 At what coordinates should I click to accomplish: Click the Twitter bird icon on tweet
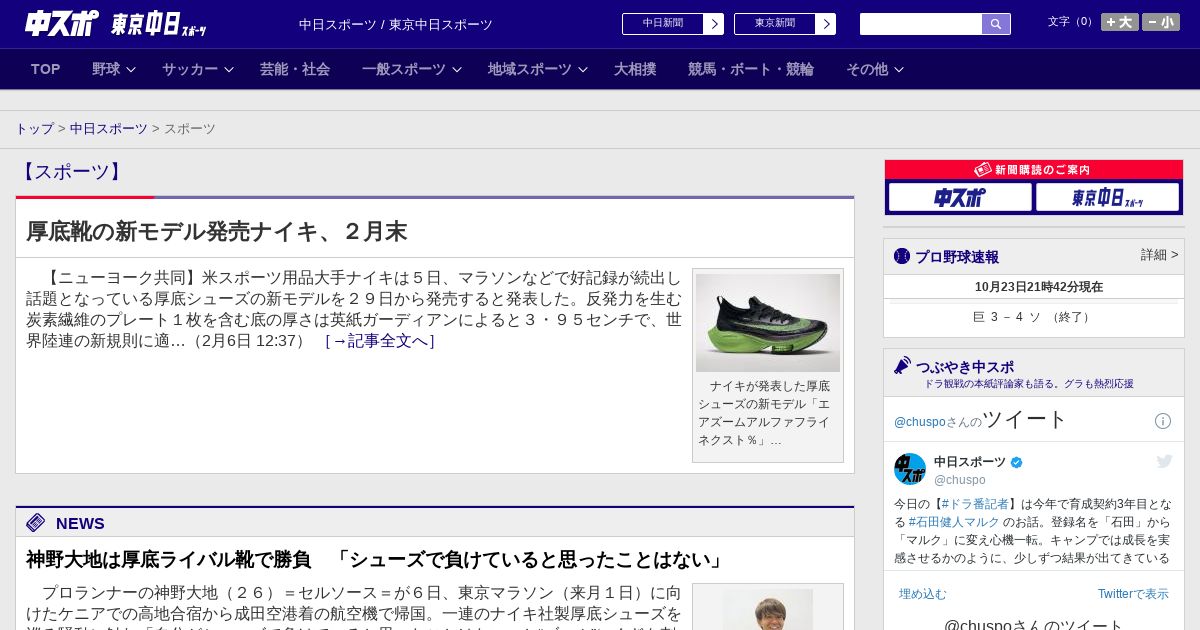[x=1164, y=461]
